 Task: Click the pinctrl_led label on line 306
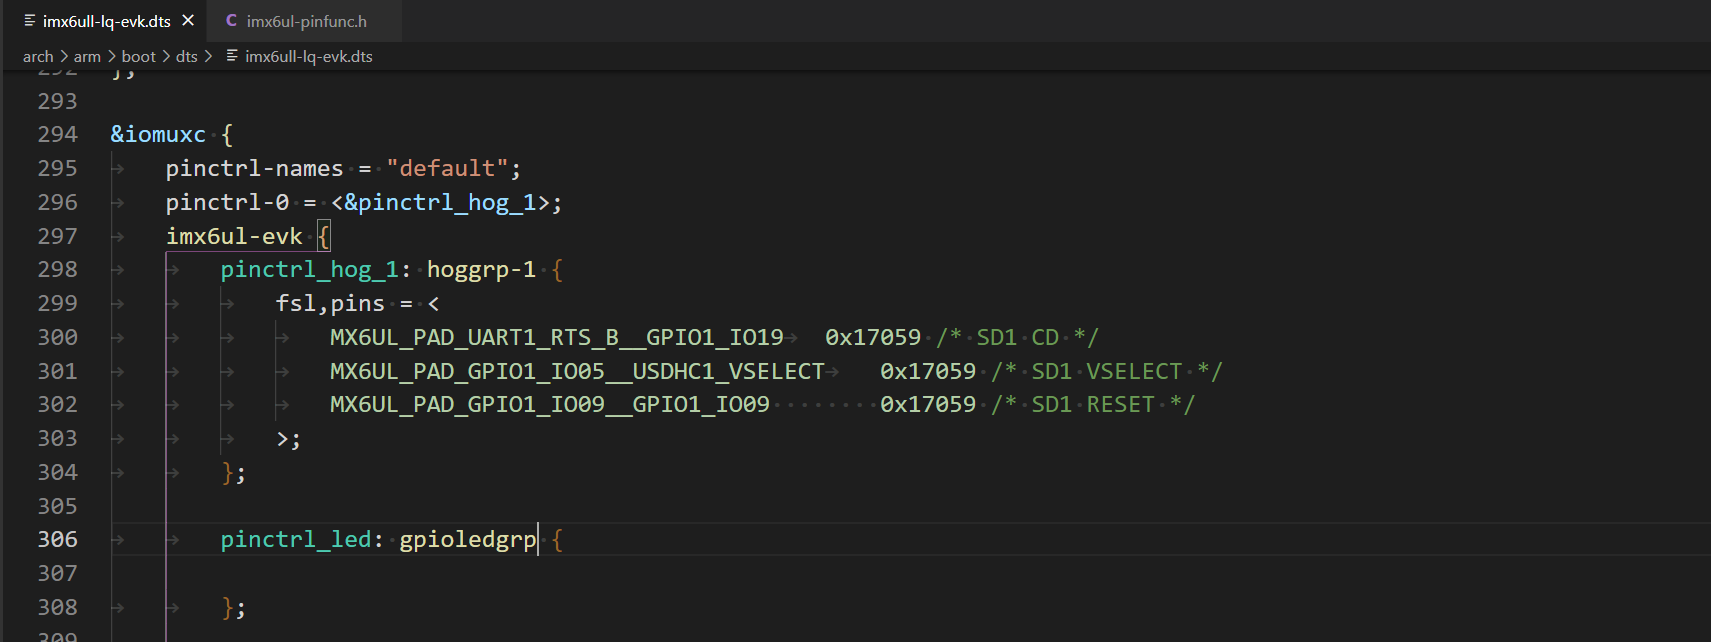[295, 539]
